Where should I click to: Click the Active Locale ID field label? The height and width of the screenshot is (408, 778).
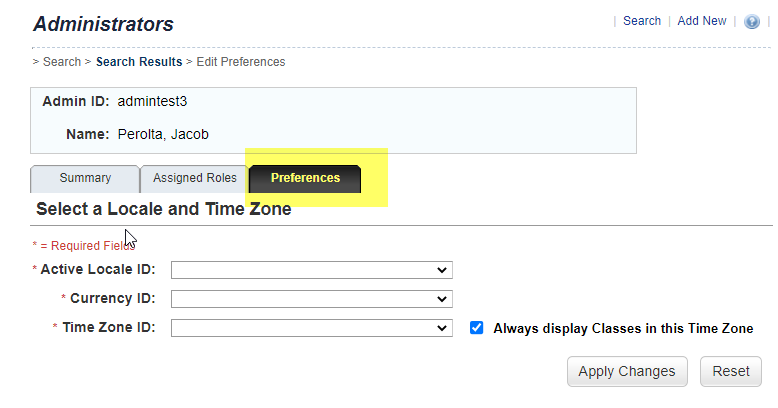[x=98, y=269]
